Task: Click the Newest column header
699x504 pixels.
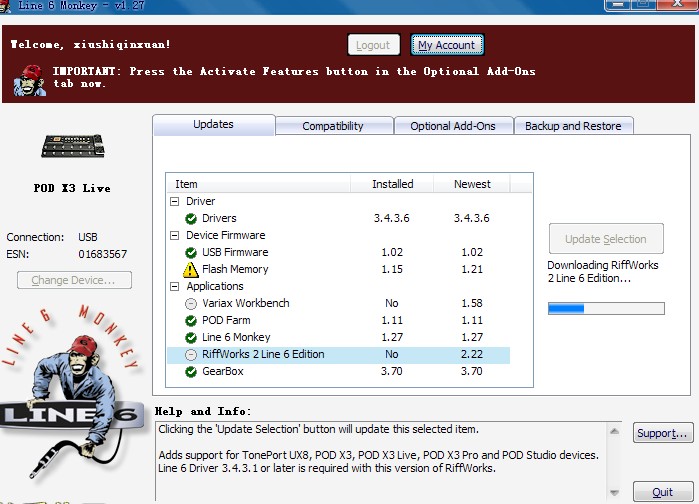Action: point(472,184)
